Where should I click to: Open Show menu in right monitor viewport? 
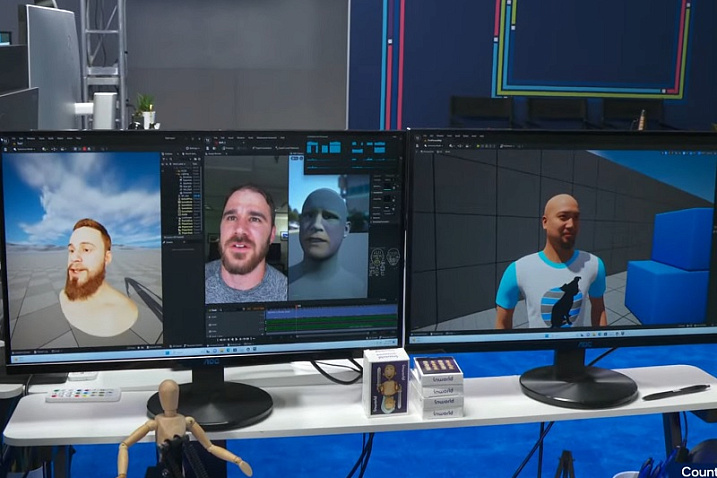[x=447, y=151]
